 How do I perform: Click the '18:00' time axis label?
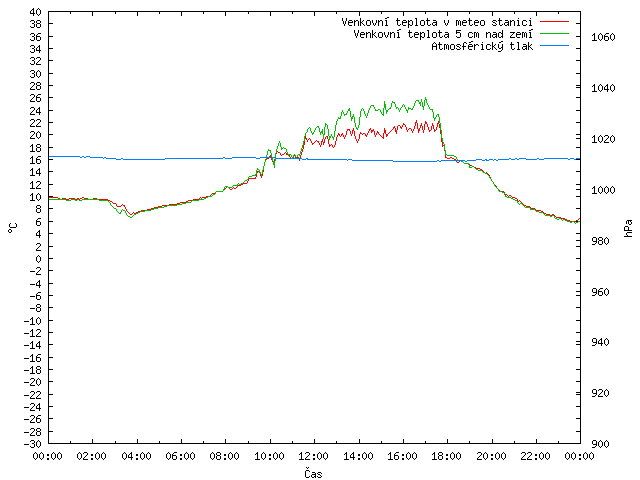click(447, 456)
